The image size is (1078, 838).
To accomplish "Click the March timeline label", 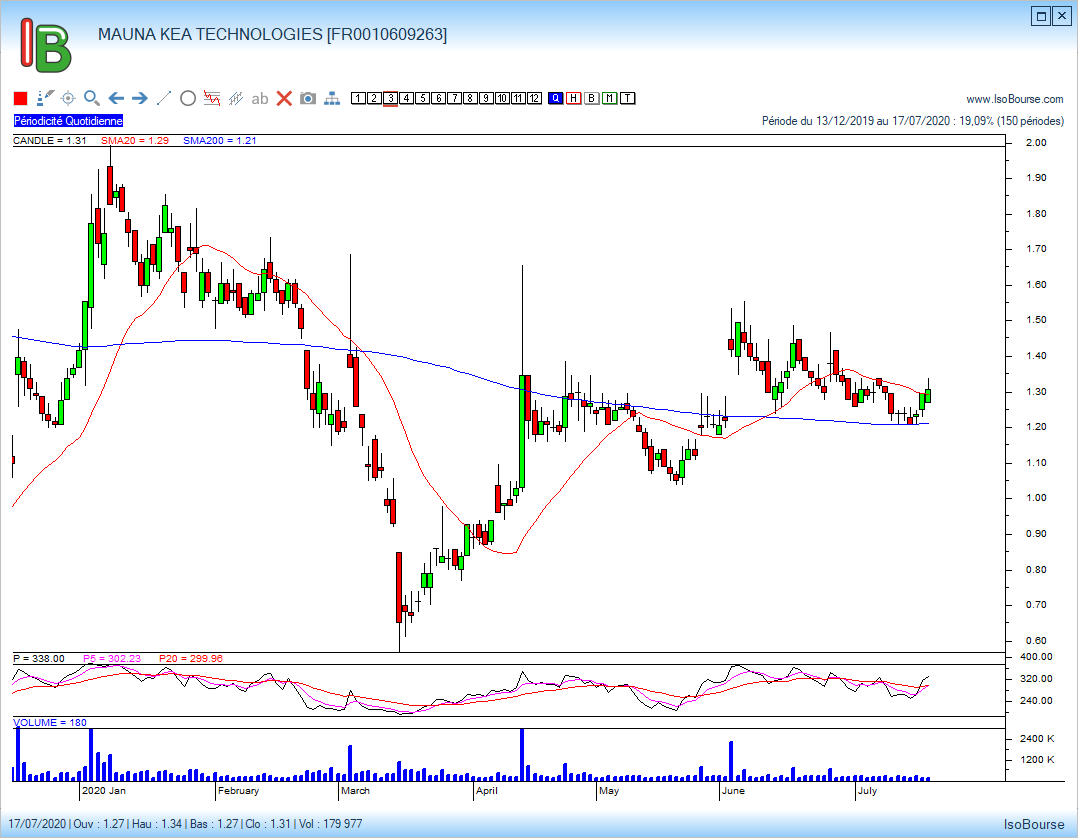I will [355, 791].
